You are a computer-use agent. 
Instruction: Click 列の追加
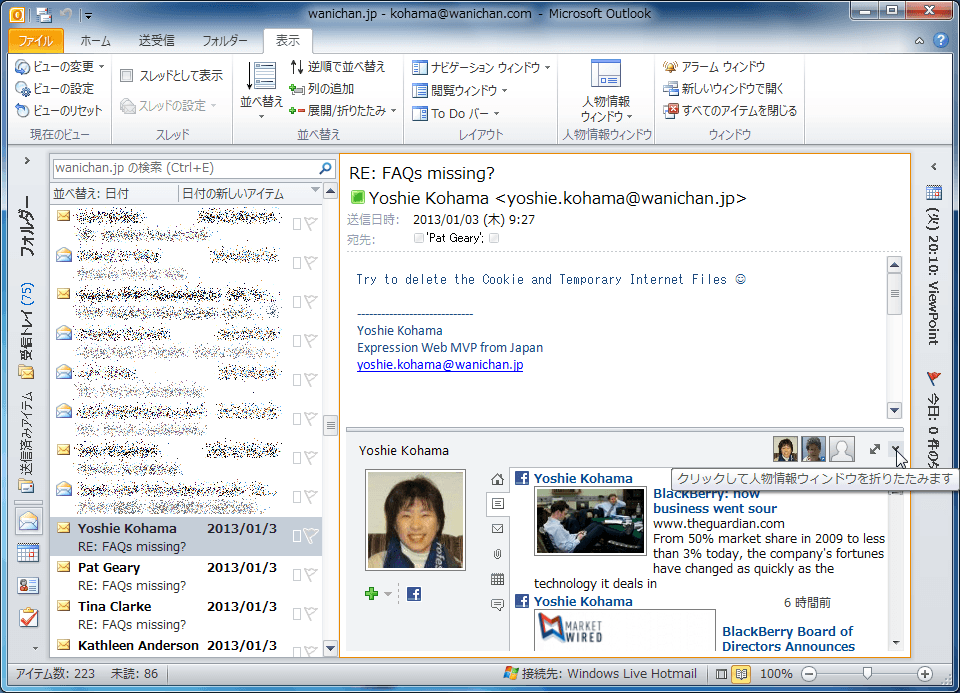[322, 89]
